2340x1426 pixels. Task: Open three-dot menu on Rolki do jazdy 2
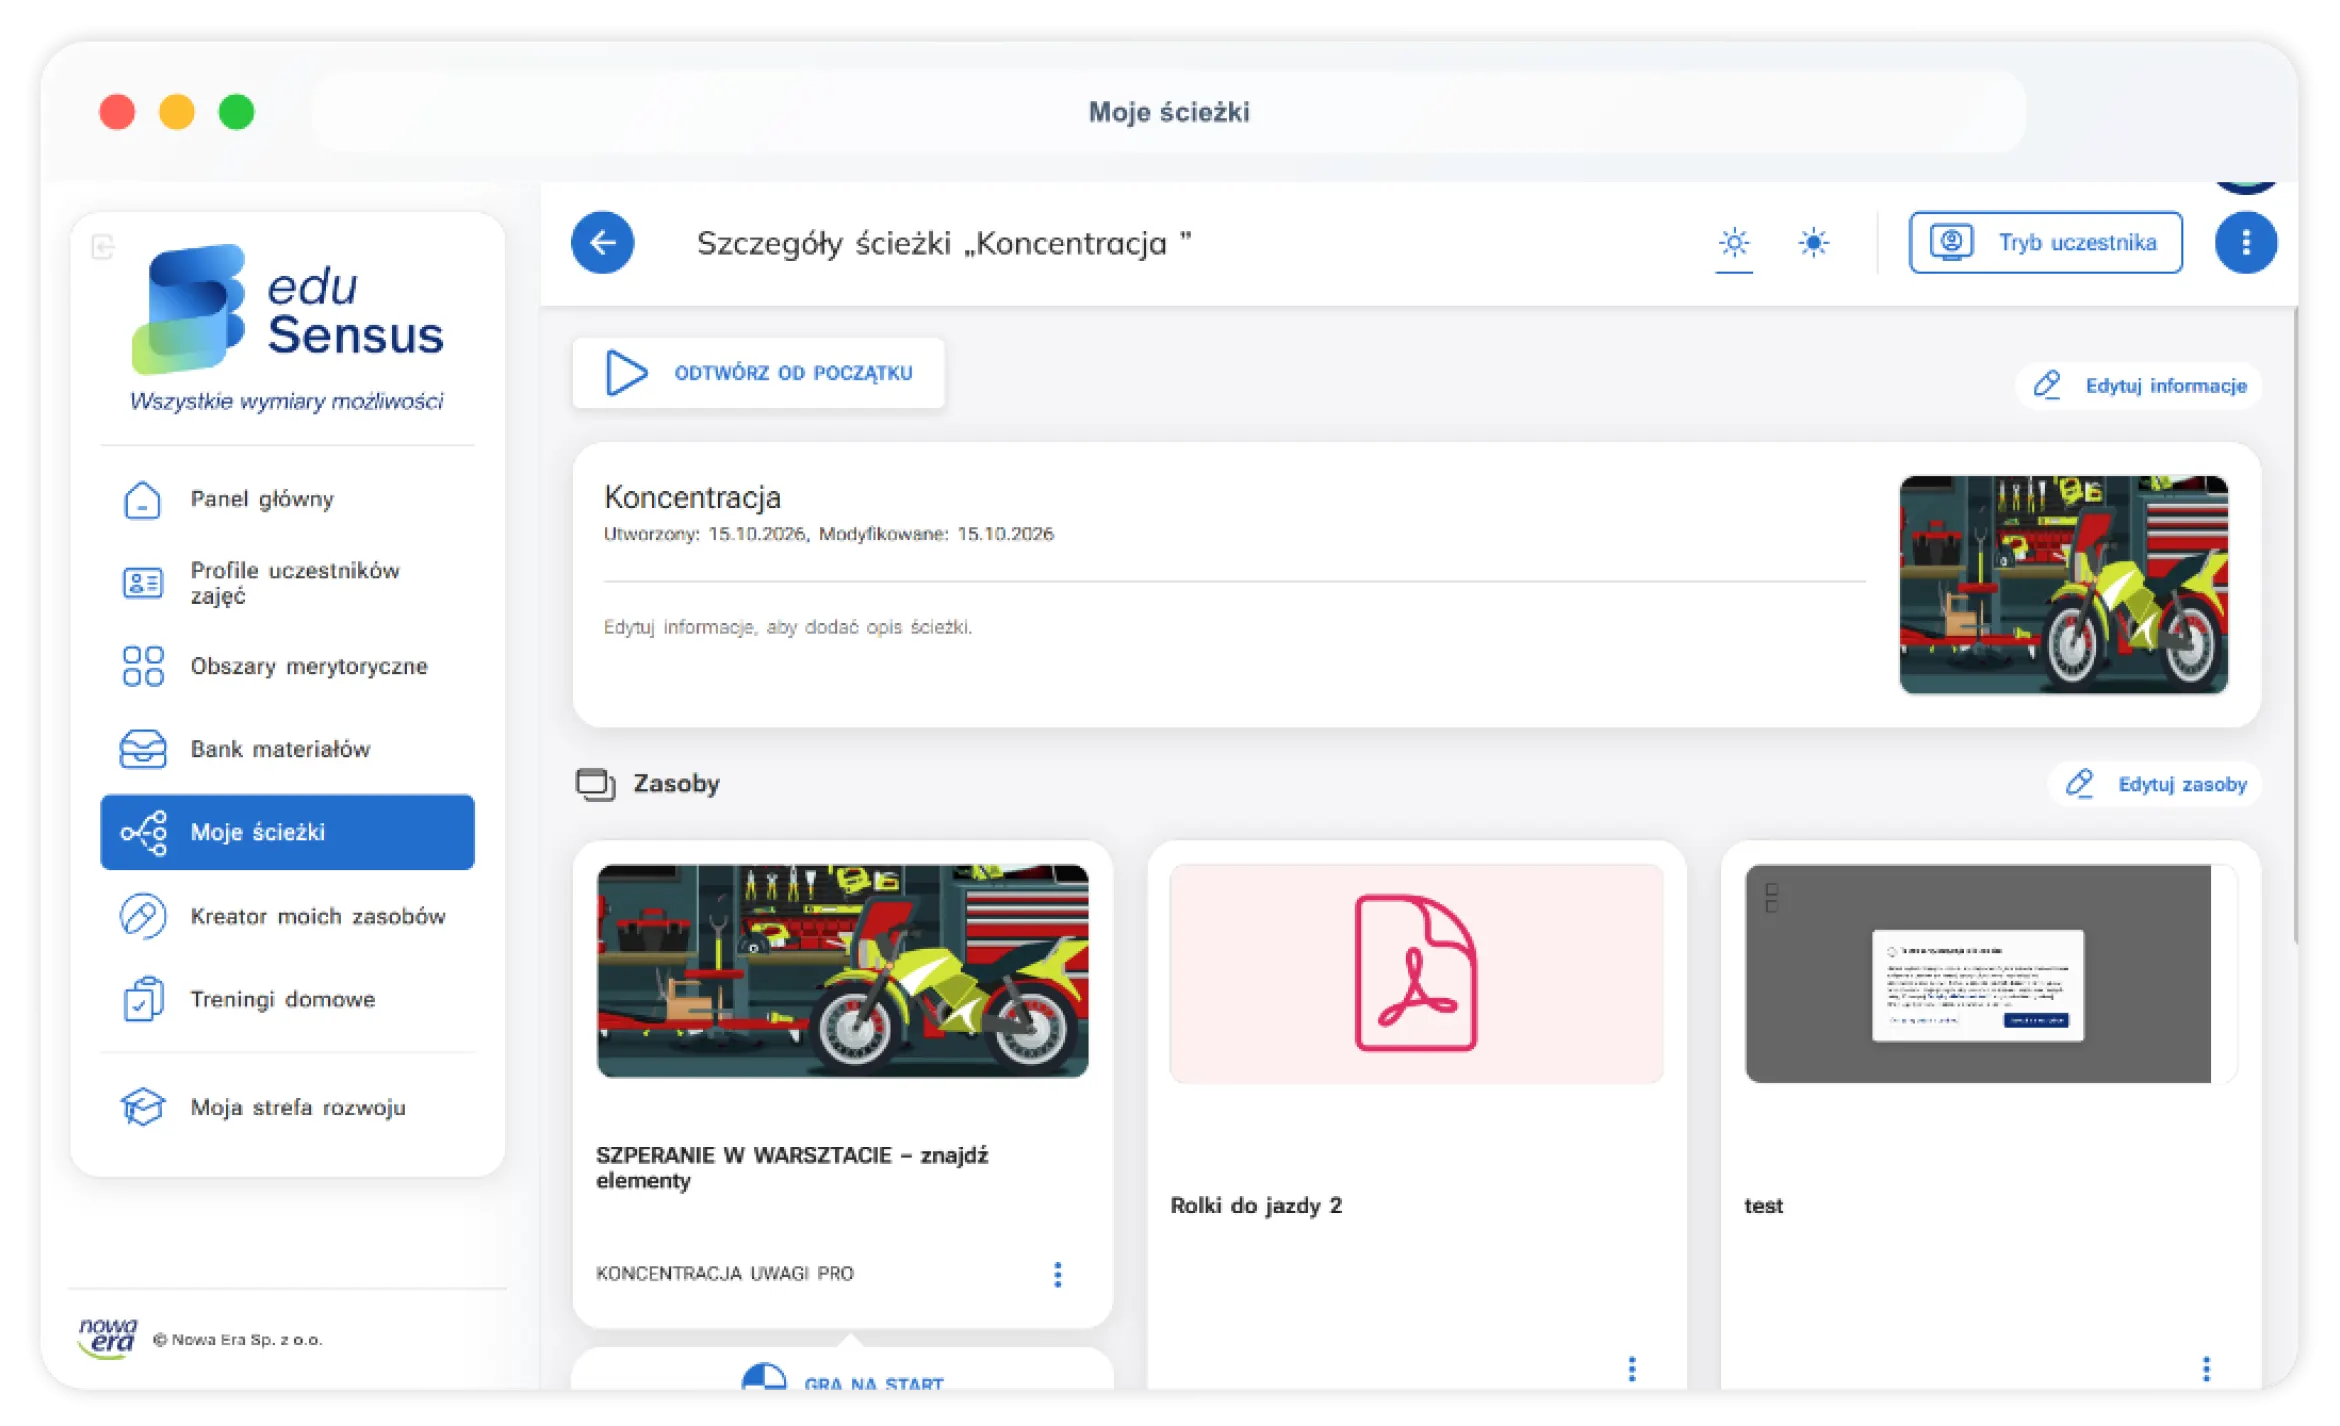coord(1631,1368)
